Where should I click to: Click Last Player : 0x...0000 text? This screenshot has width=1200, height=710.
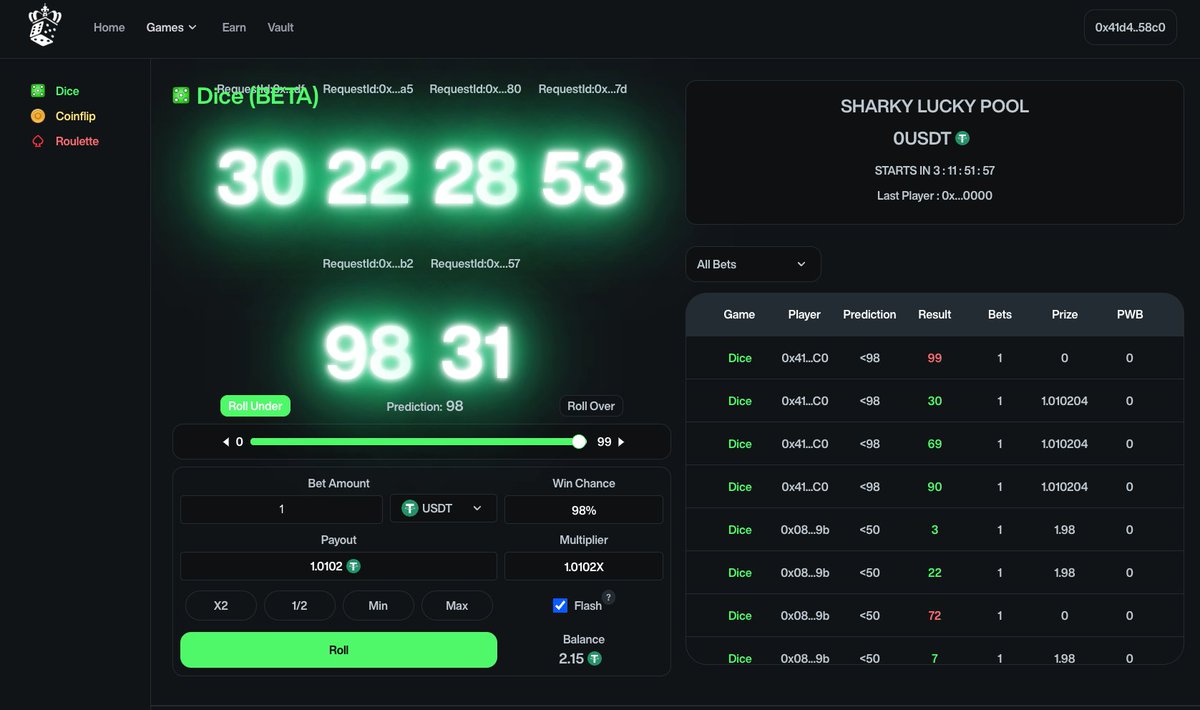click(934, 196)
